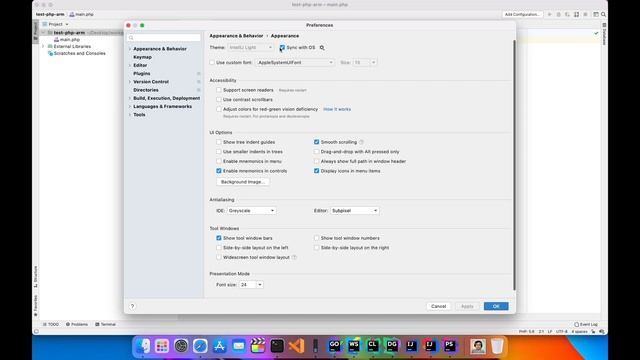This screenshot has width=640, height=360.
Task: Enable Use contrast scrollbars
Action: [x=219, y=100]
